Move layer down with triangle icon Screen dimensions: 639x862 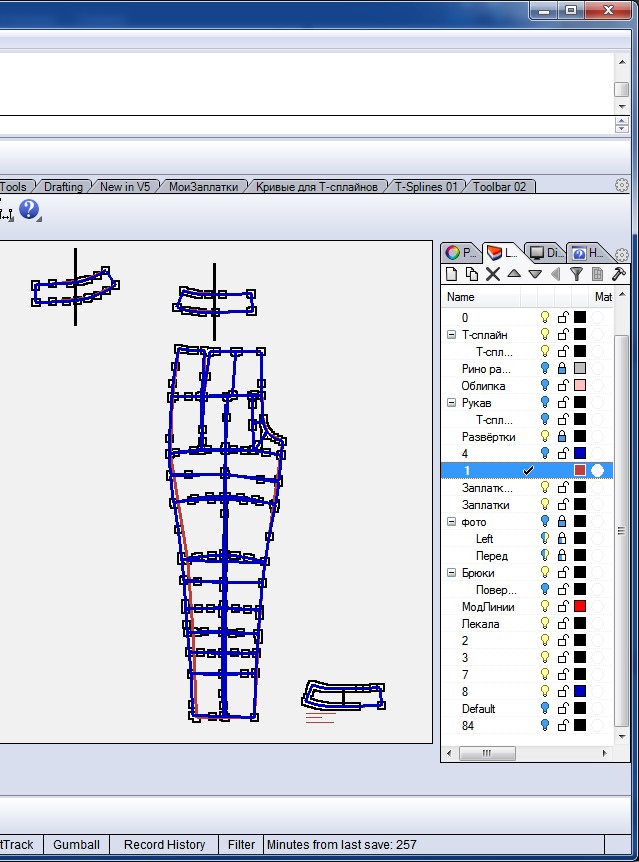pos(534,273)
